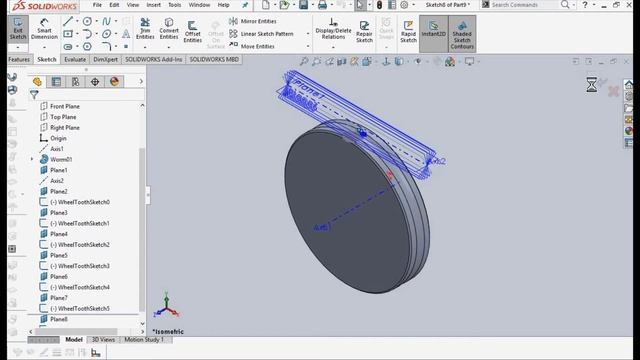
Task: Select the Polygon sketch tool
Action: tap(87, 47)
